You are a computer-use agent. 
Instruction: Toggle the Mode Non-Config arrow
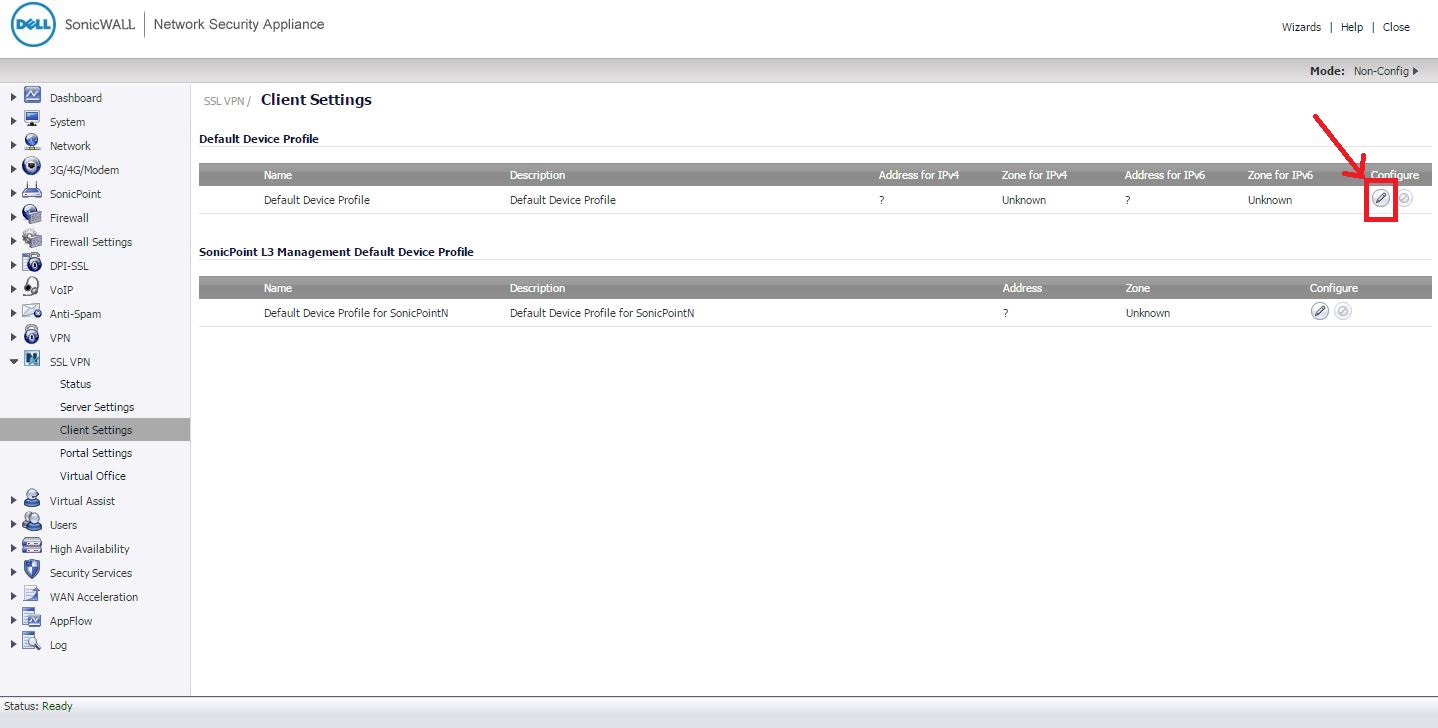tap(1416, 71)
